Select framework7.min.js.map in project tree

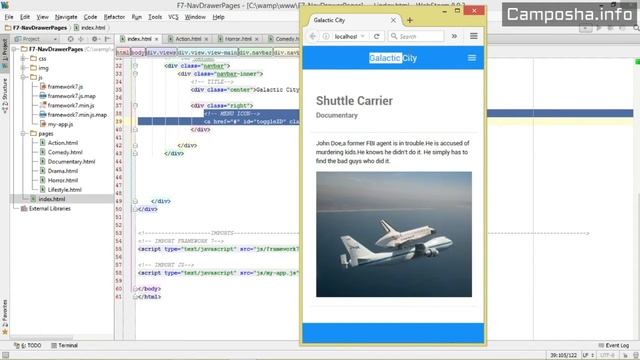click(x=77, y=115)
